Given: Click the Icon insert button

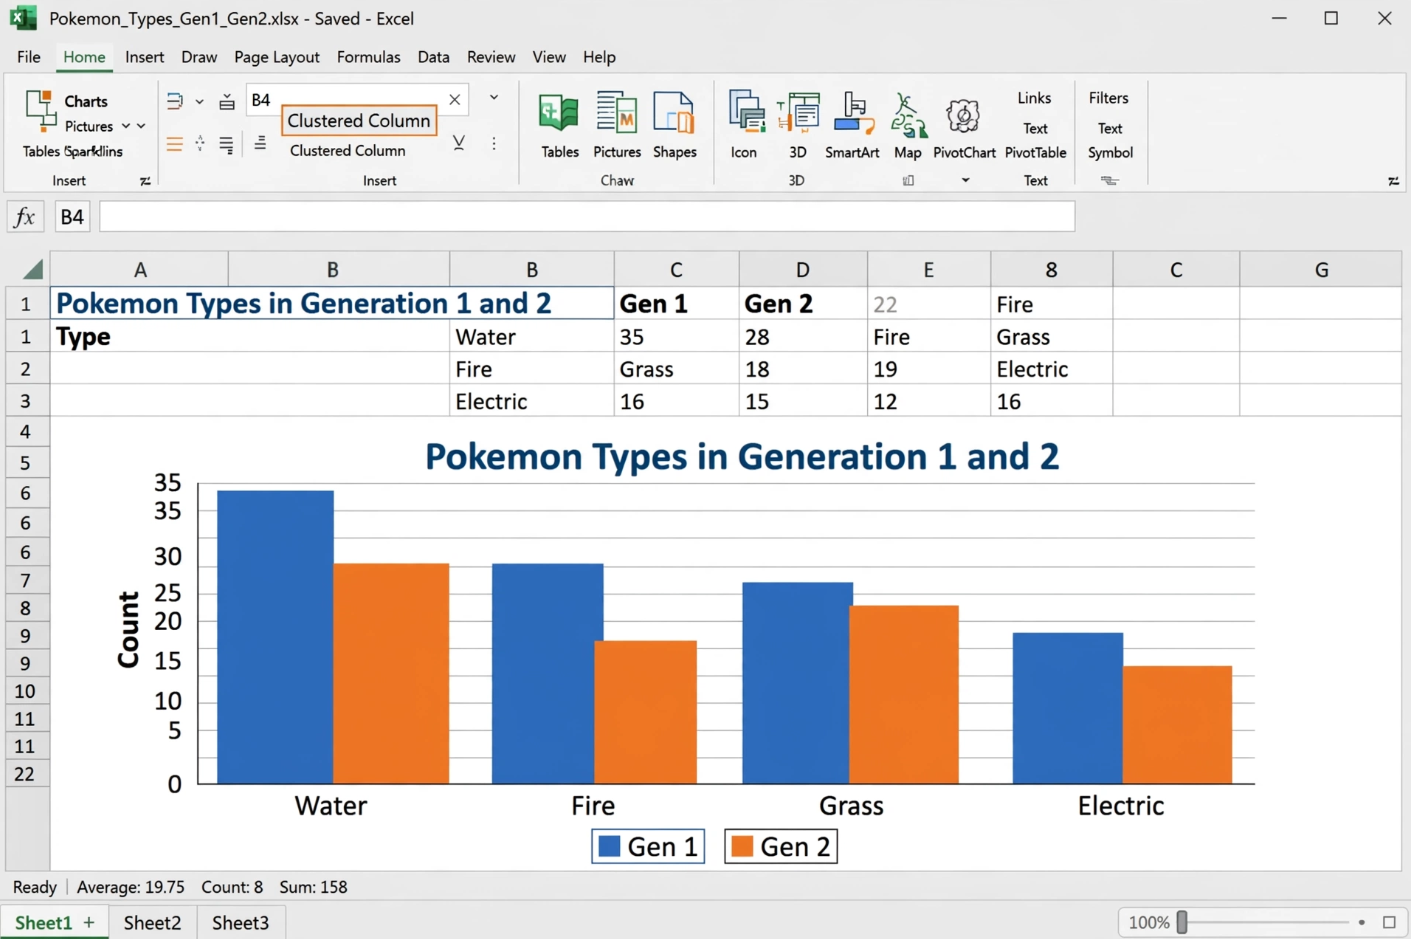Looking at the screenshot, I should [x=746, y=112].
